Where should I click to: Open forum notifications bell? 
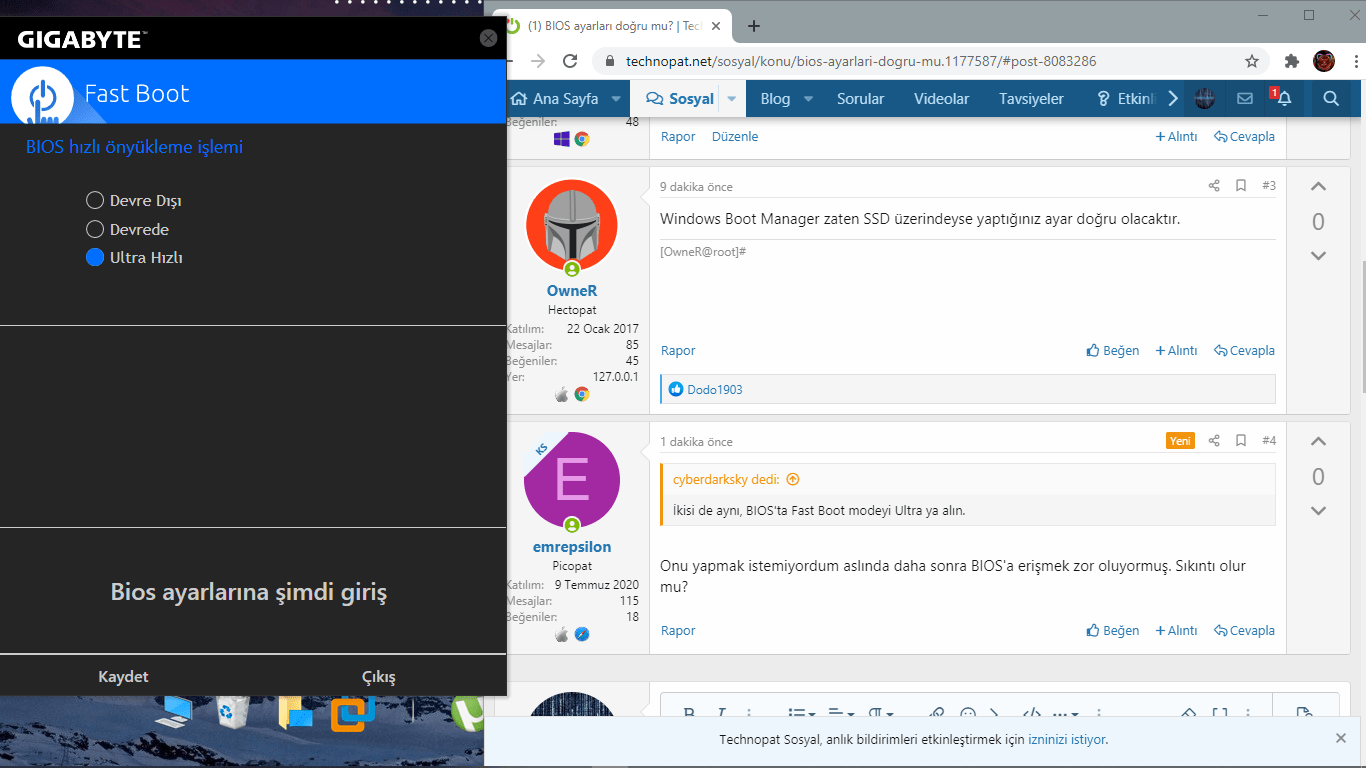click(x=1284, y=98)
